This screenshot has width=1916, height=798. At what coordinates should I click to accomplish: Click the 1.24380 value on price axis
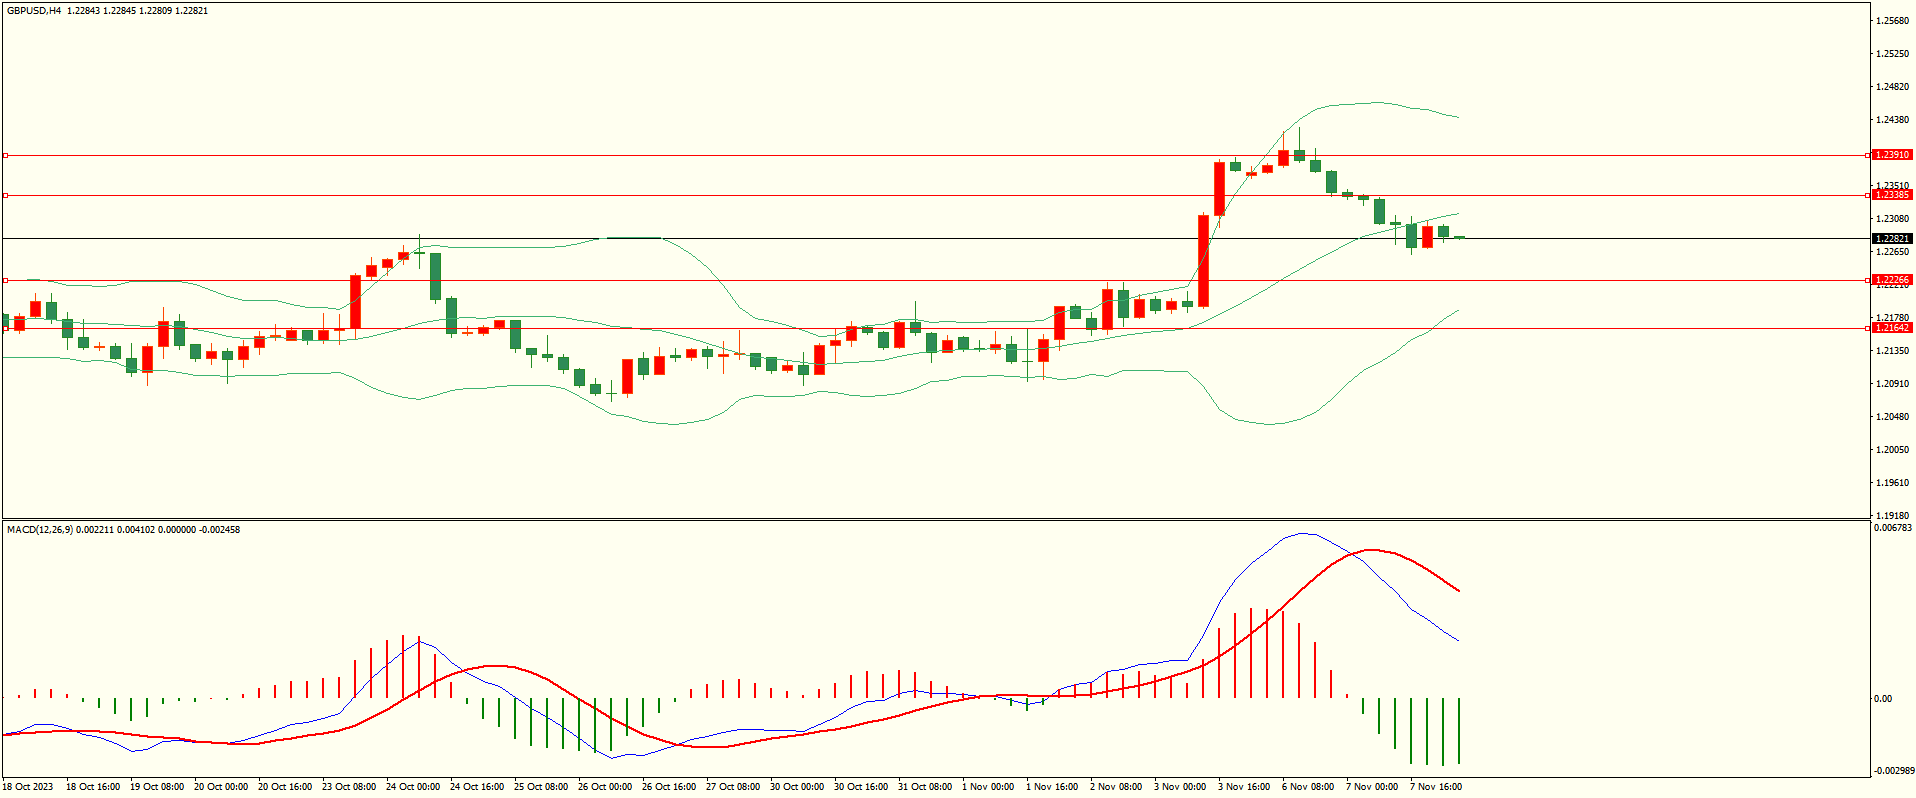(x=1893, y=120)
